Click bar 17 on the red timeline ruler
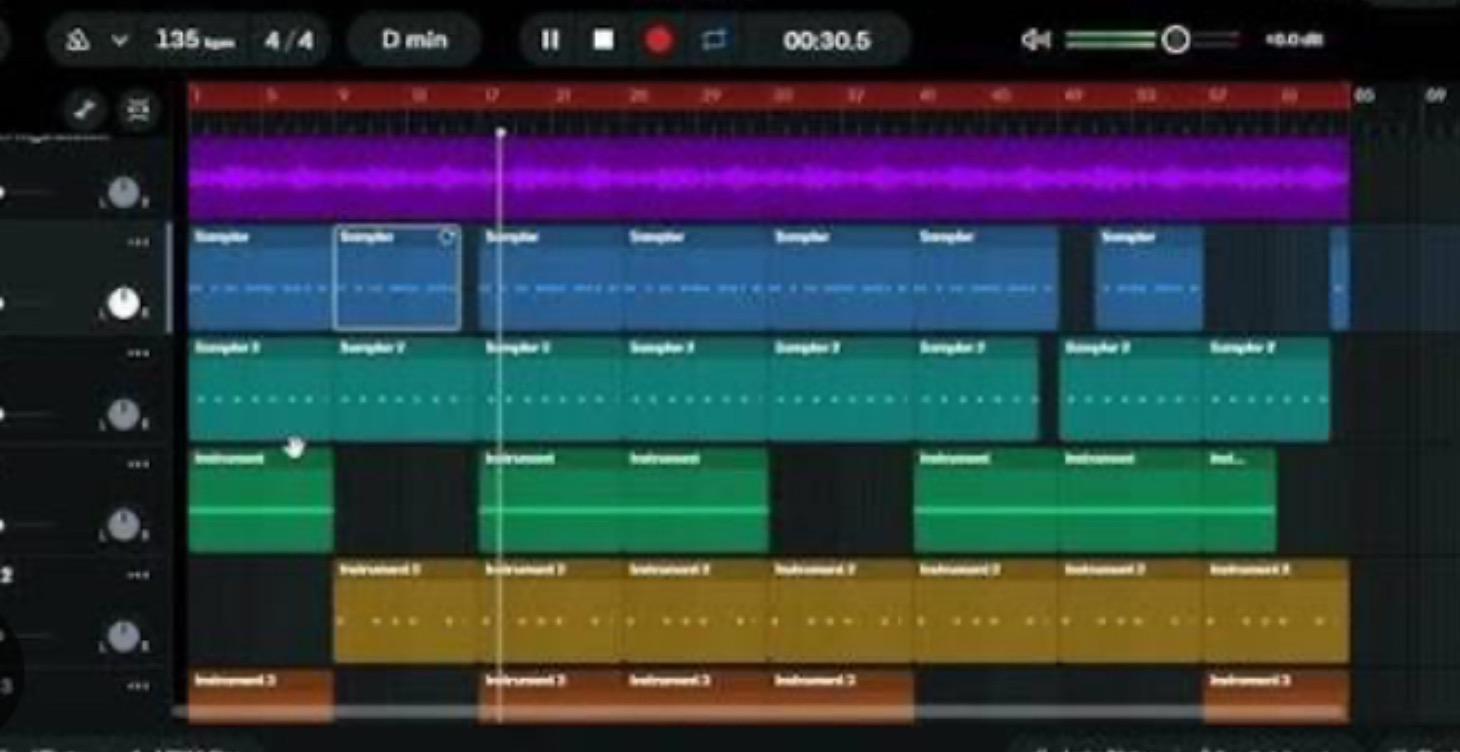This screenshot has height=752, width=1460. point(492,95)
